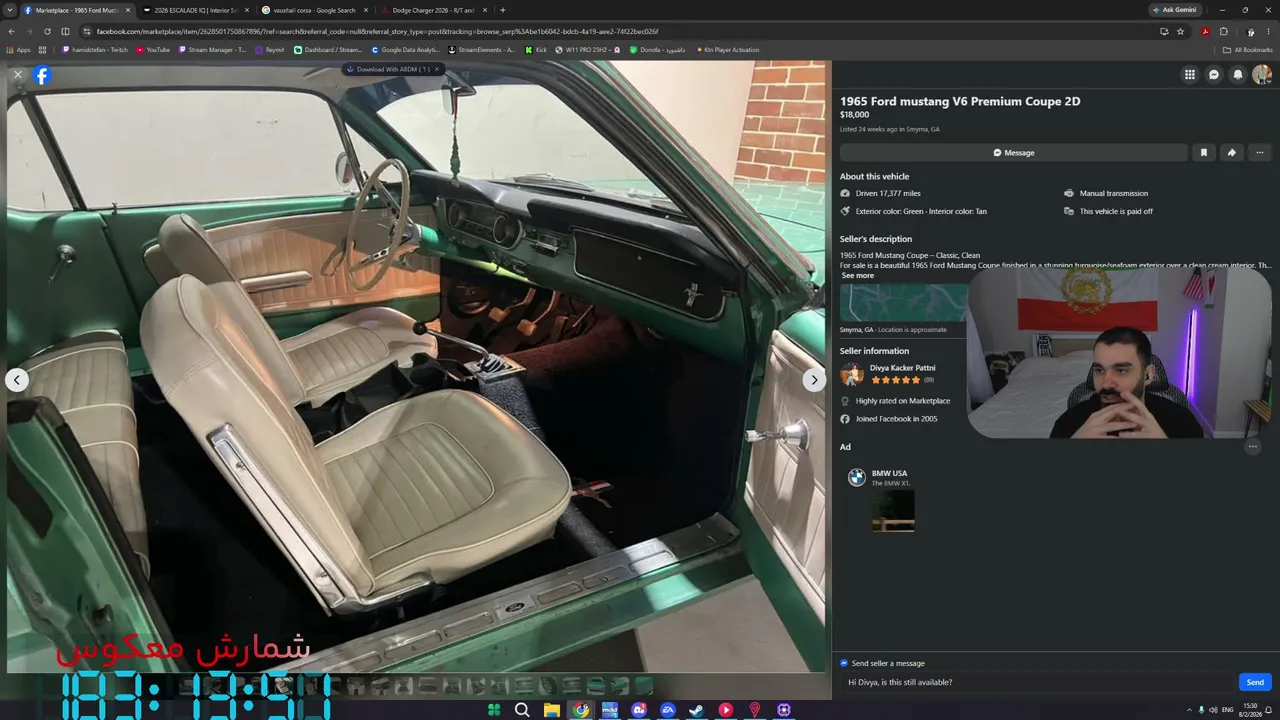1280x720 pixels.
Task: Open the taskbar volume control
Action: coord(1213,710)
